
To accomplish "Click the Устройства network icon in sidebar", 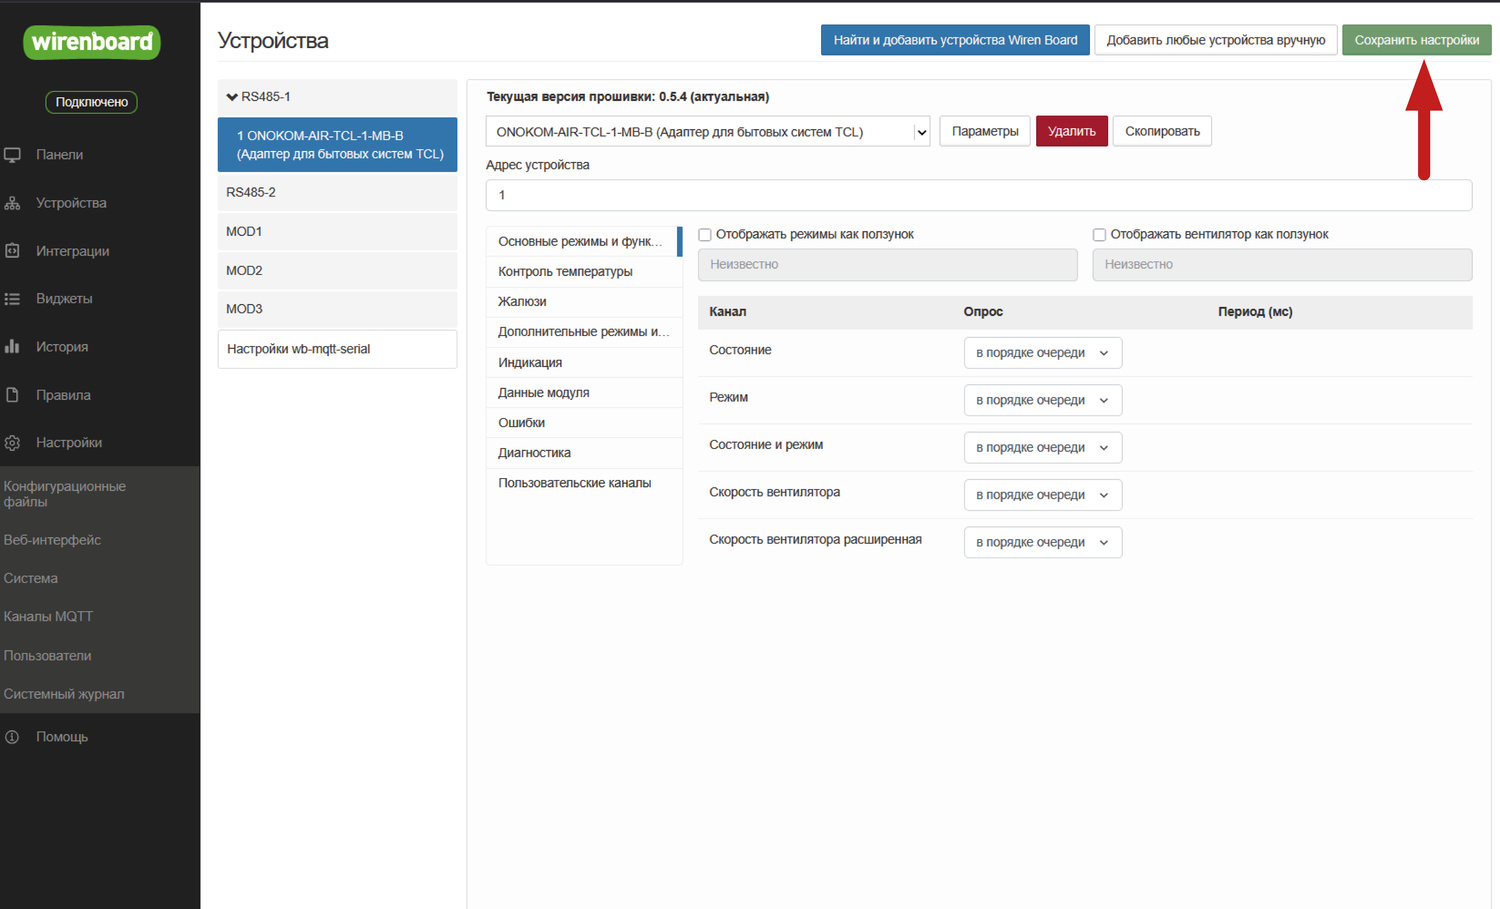I will pos(12,203).
